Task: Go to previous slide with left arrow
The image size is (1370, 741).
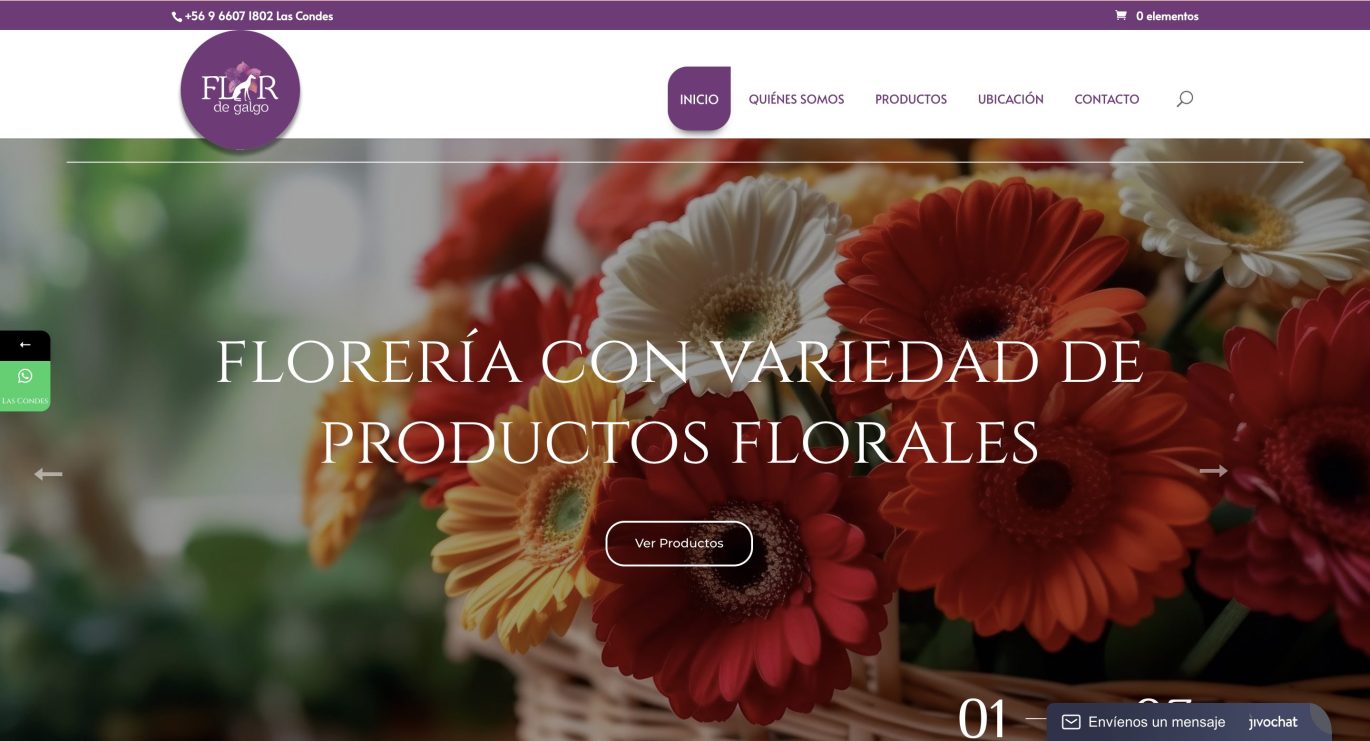Action: (x=48, y=474)
